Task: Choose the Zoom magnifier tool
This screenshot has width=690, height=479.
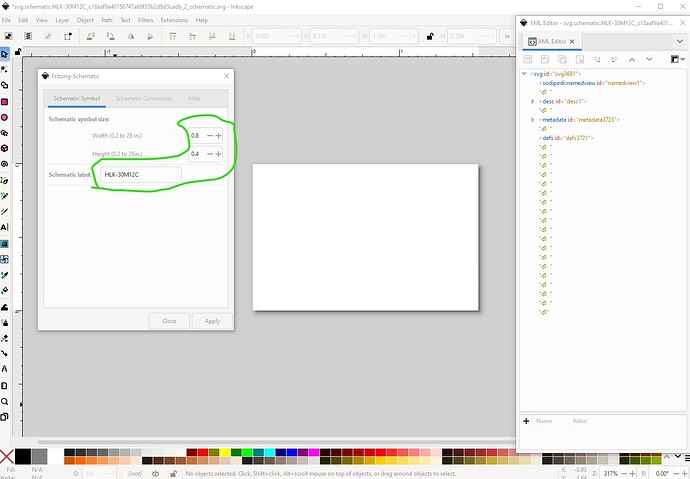Action: [x=4, y=401]
